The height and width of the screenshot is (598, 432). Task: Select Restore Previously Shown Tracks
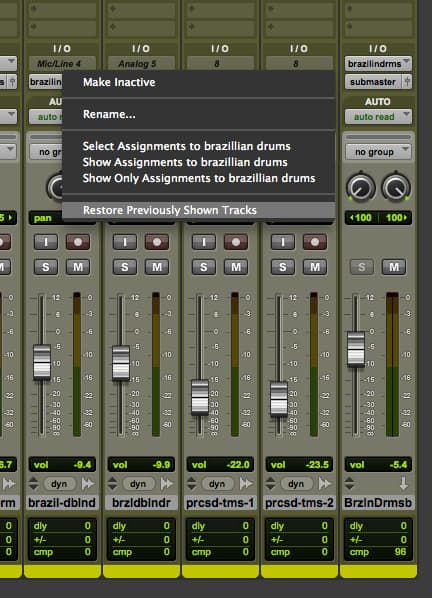[199, 210]
